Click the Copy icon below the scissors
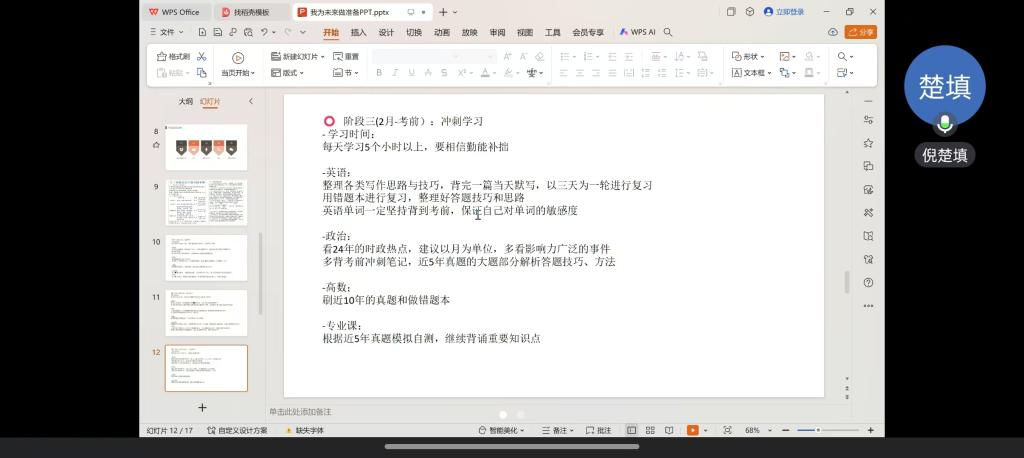This screenshot has height=458, width=1024. coord(202,73)
